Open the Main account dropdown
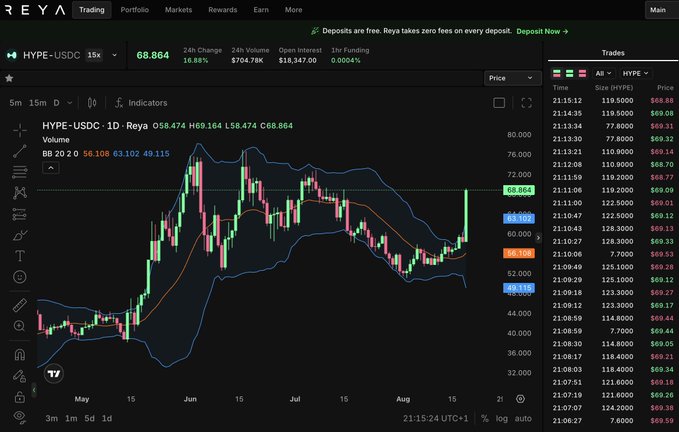This screenshot has height=432, width=679. [662, 10]
